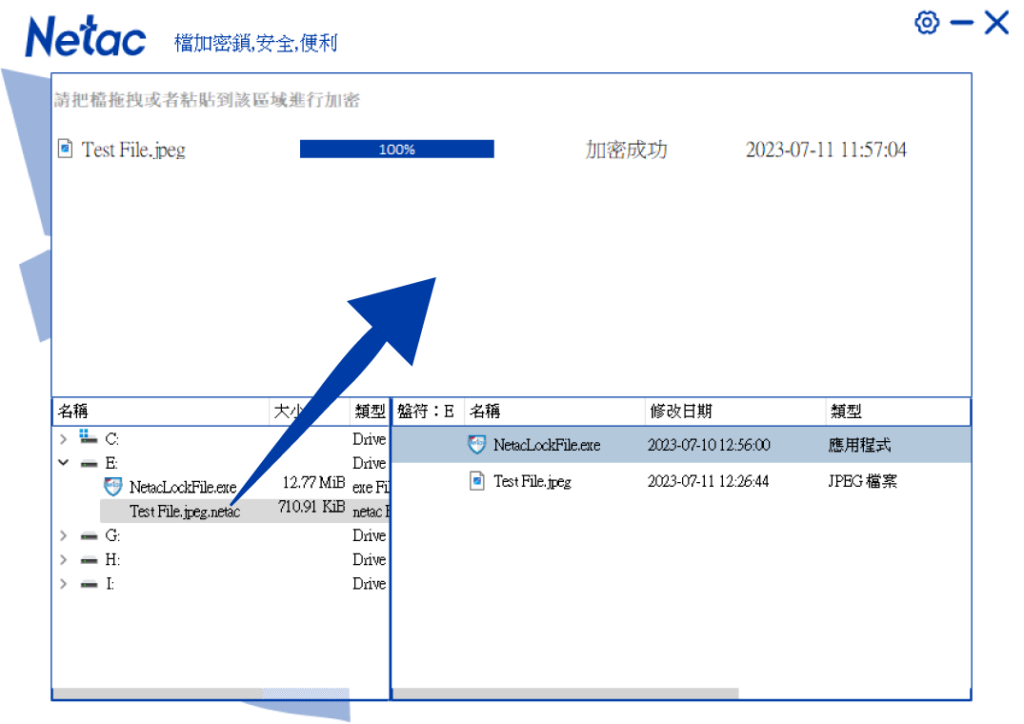Viewport: 1024px width, 724px height.
Task: Click the 加密成功 status text
Action: pyautogui.click(x=626, y=150)
